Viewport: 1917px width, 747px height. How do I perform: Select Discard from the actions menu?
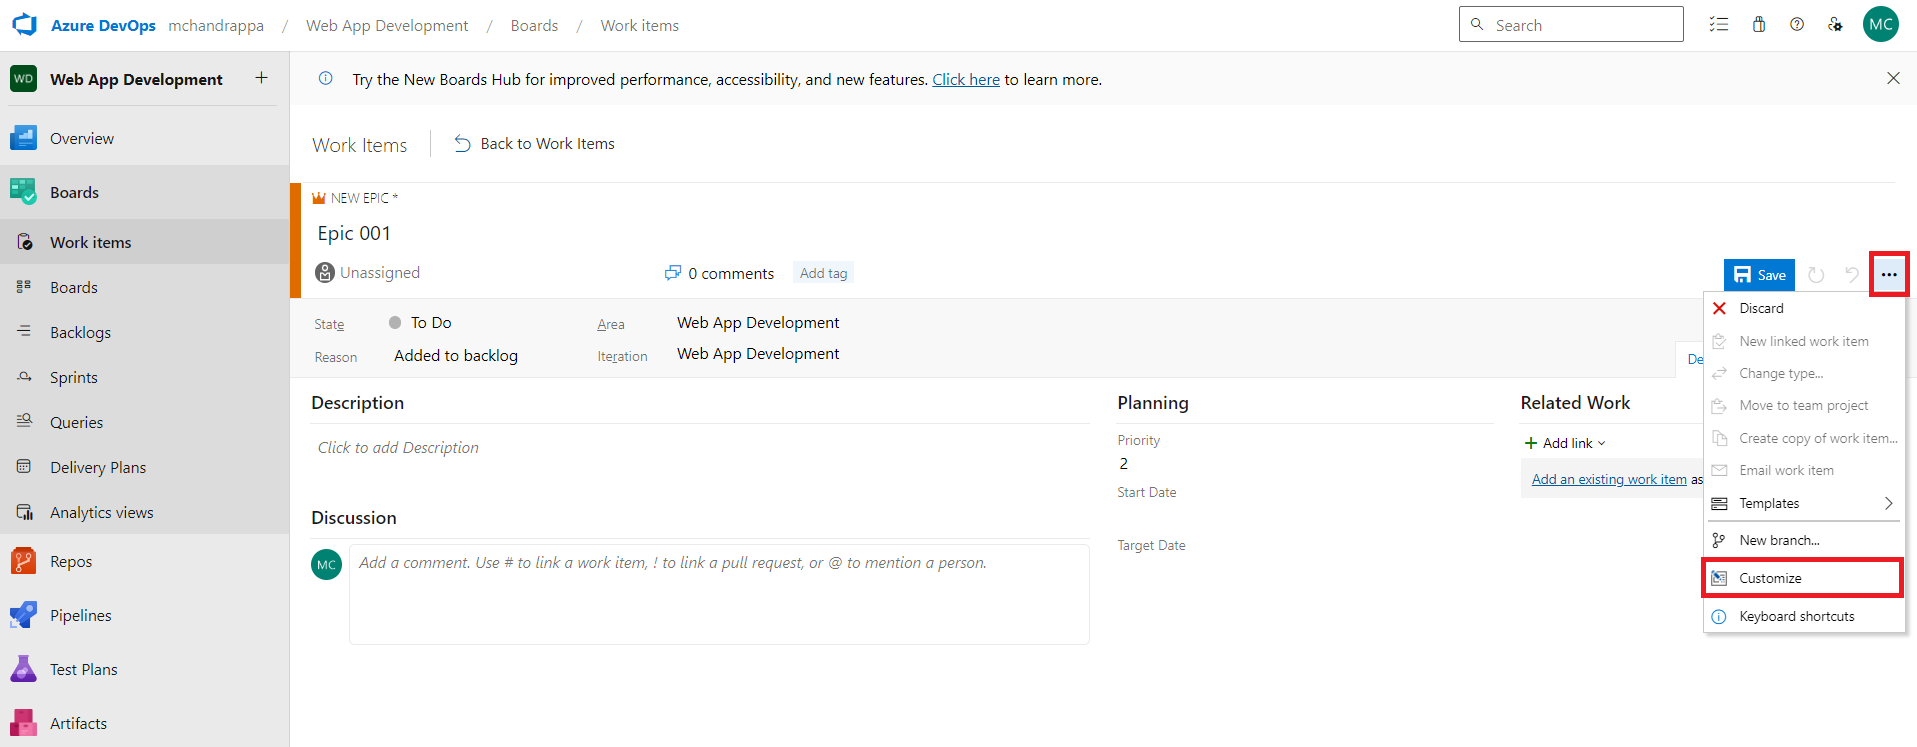pos(1804,308)
